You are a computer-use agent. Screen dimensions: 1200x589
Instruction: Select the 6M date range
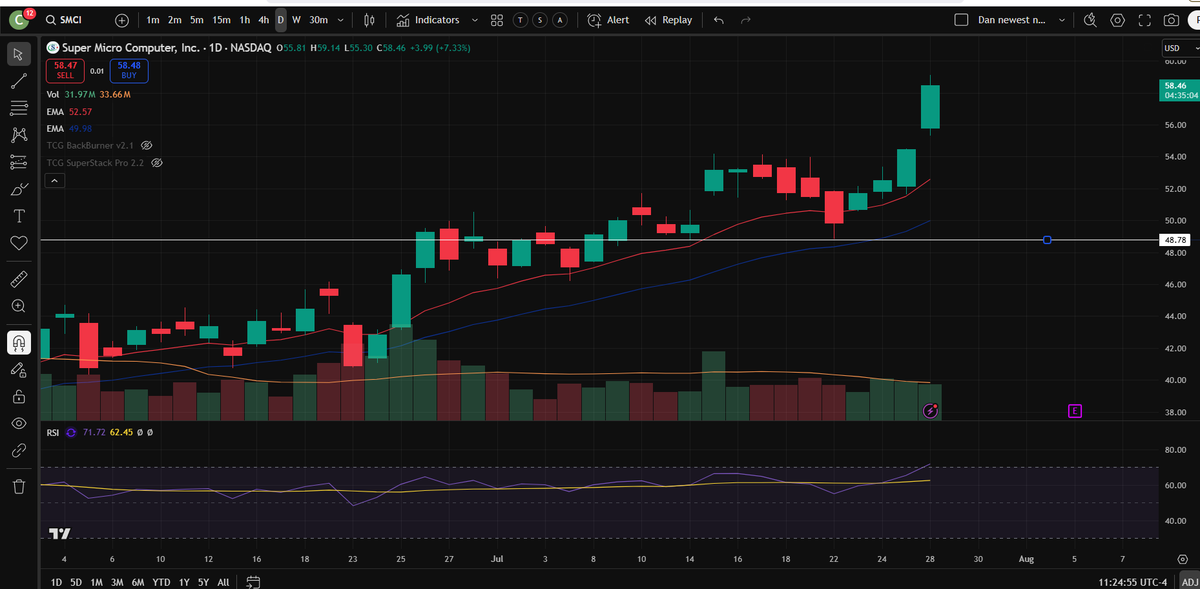[138, 581]
